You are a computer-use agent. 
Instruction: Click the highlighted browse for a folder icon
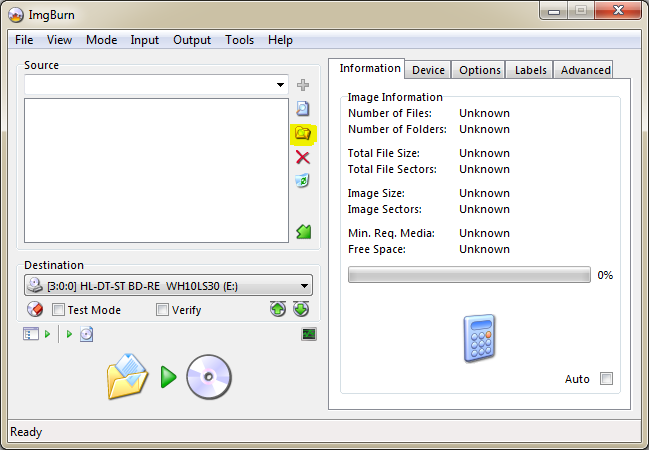tap(303, 134)
